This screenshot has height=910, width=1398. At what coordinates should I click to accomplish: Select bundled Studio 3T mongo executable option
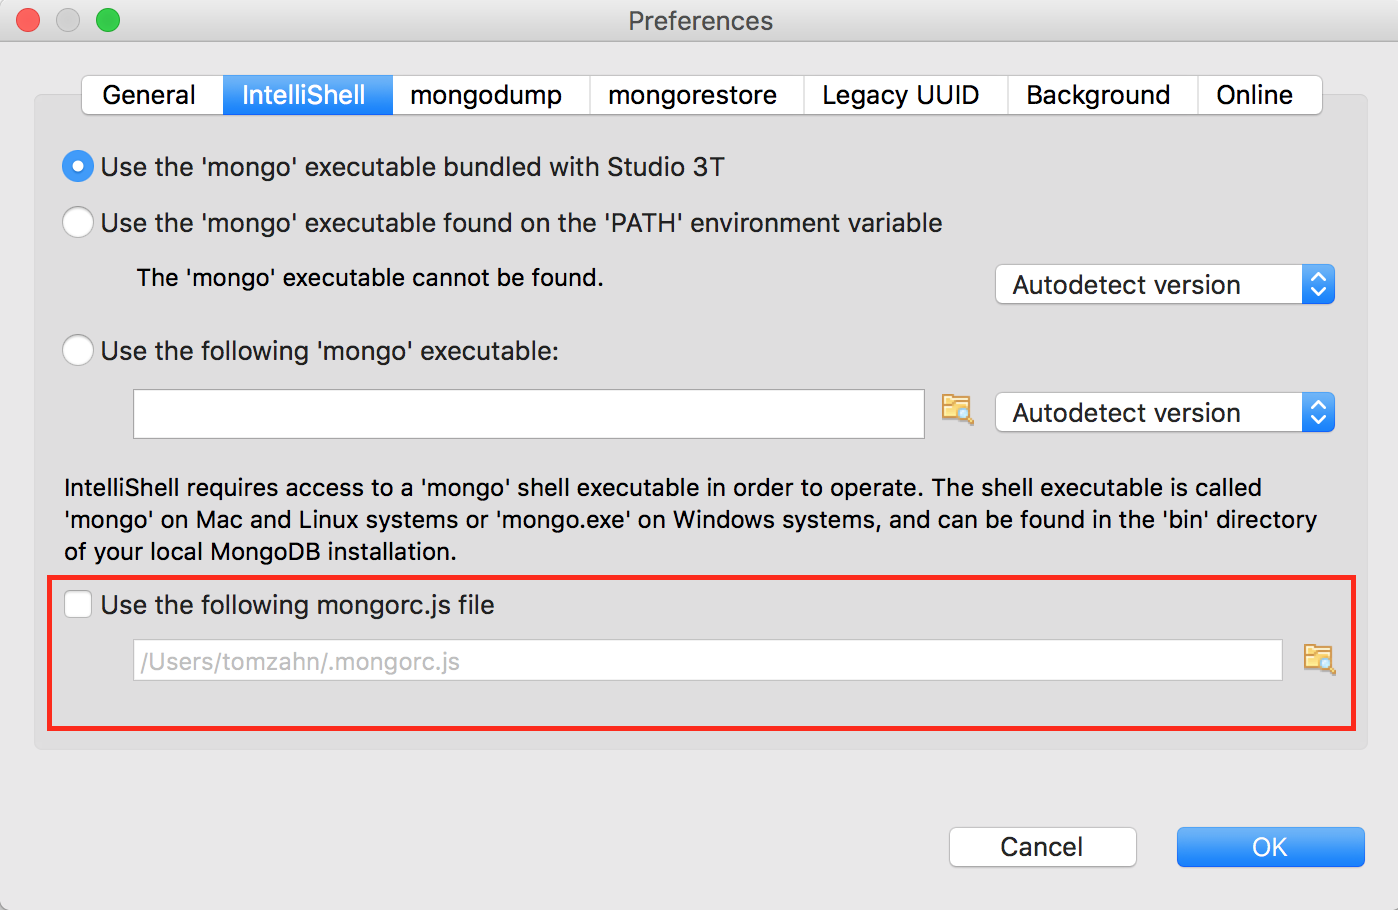78,166
